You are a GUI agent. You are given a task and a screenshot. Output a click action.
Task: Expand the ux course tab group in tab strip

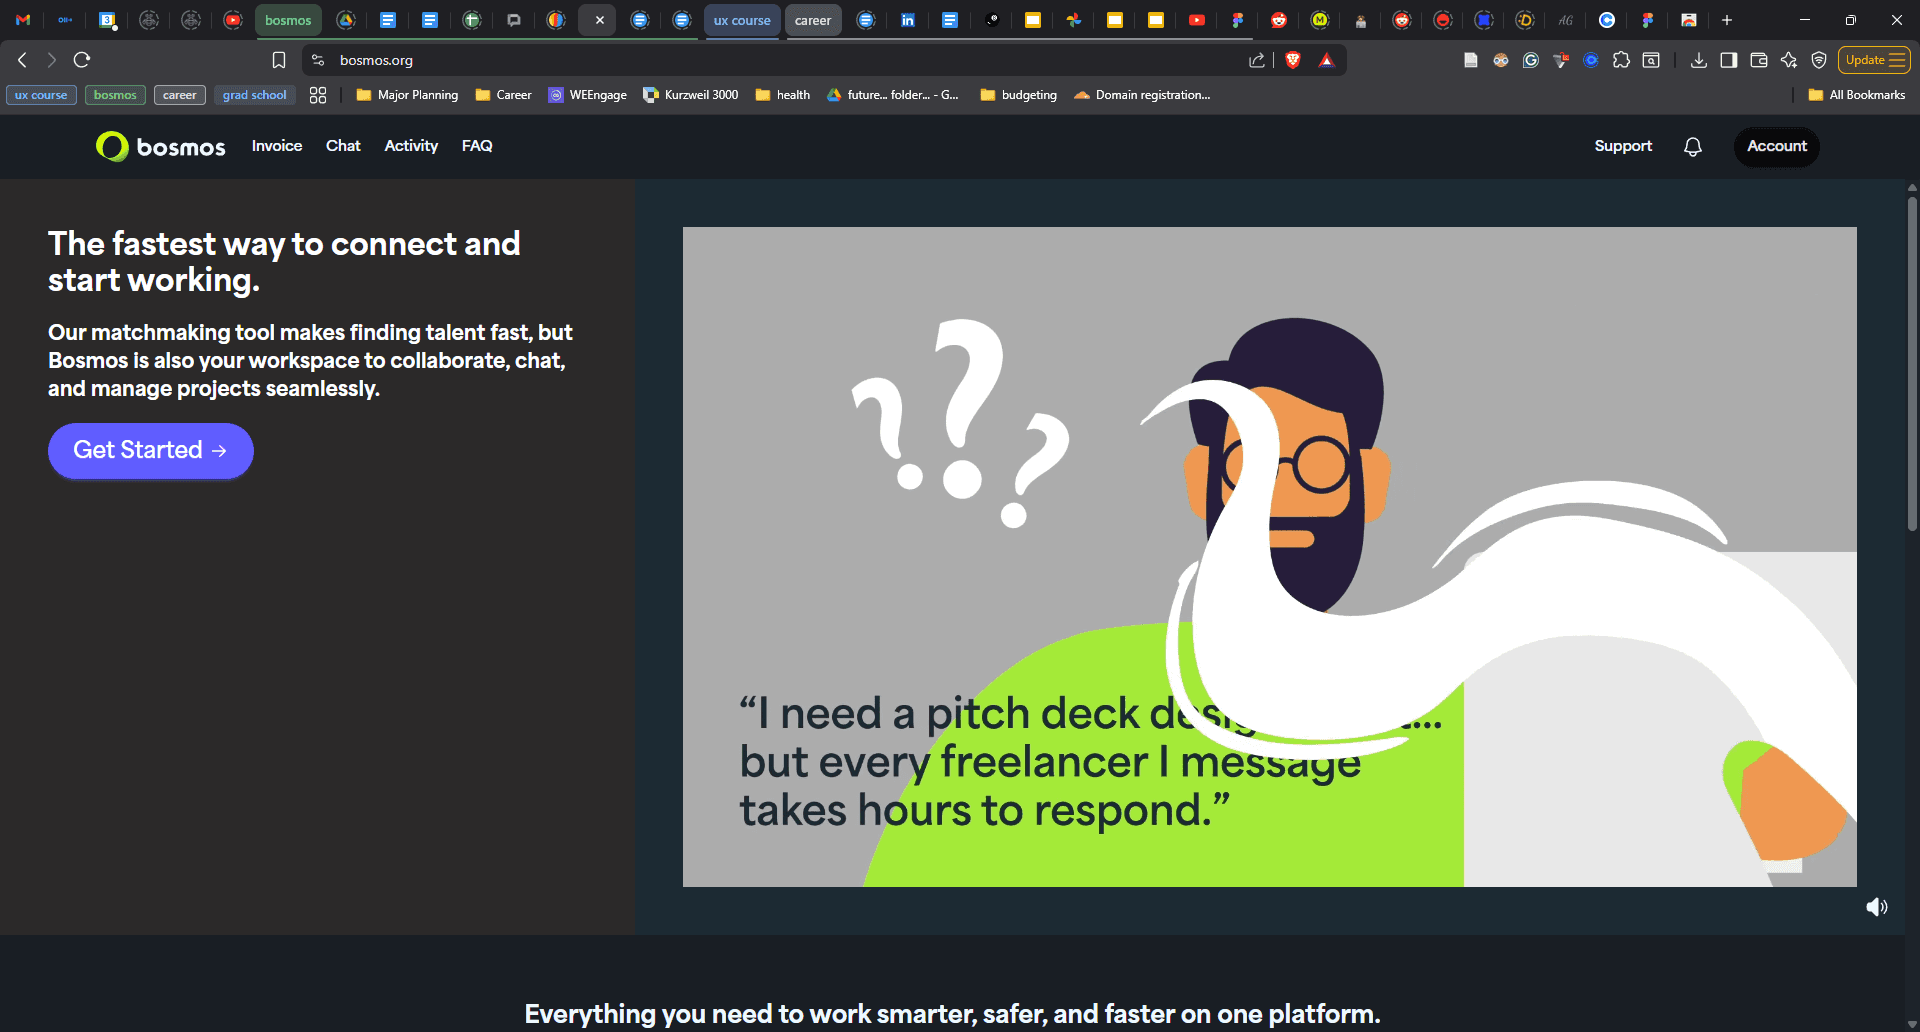tap(742, 20)
